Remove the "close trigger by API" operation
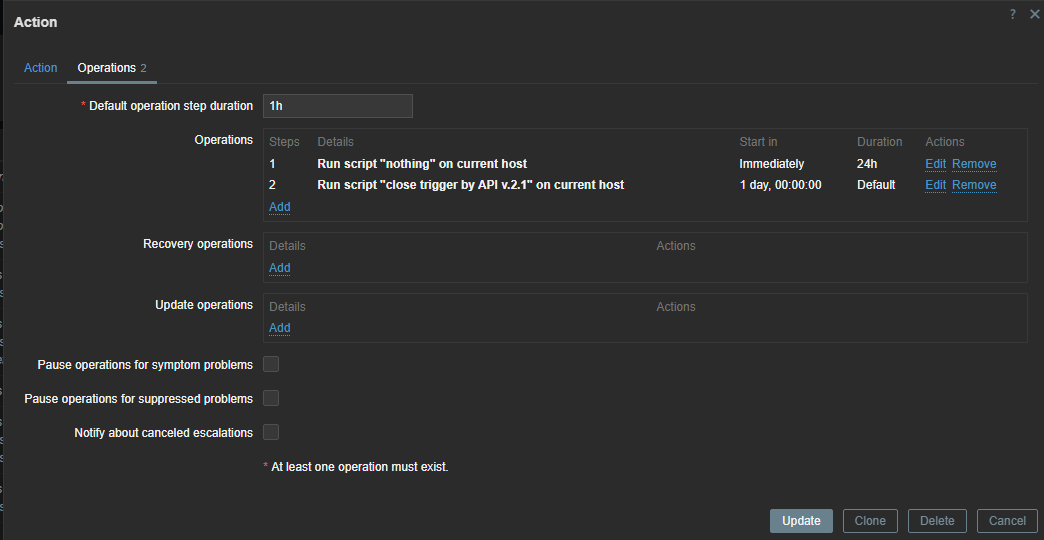1044x540 pixels. click(x=974, y=185)
